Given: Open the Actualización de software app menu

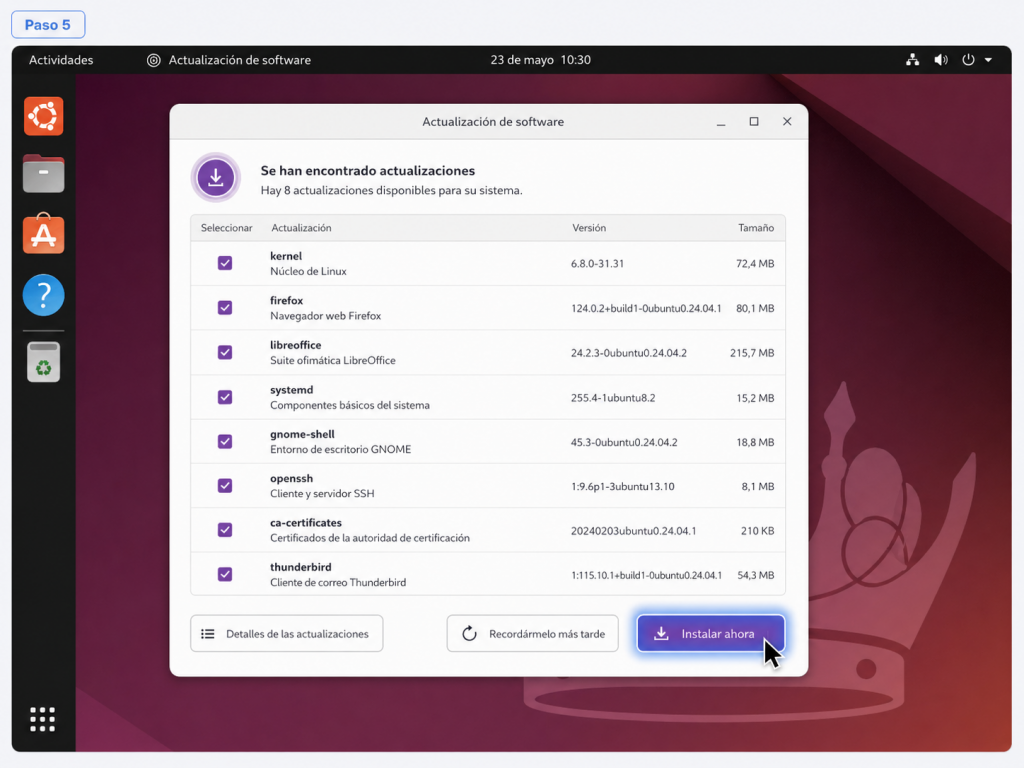Looking at the screenshot, I should tap(229, 60).
